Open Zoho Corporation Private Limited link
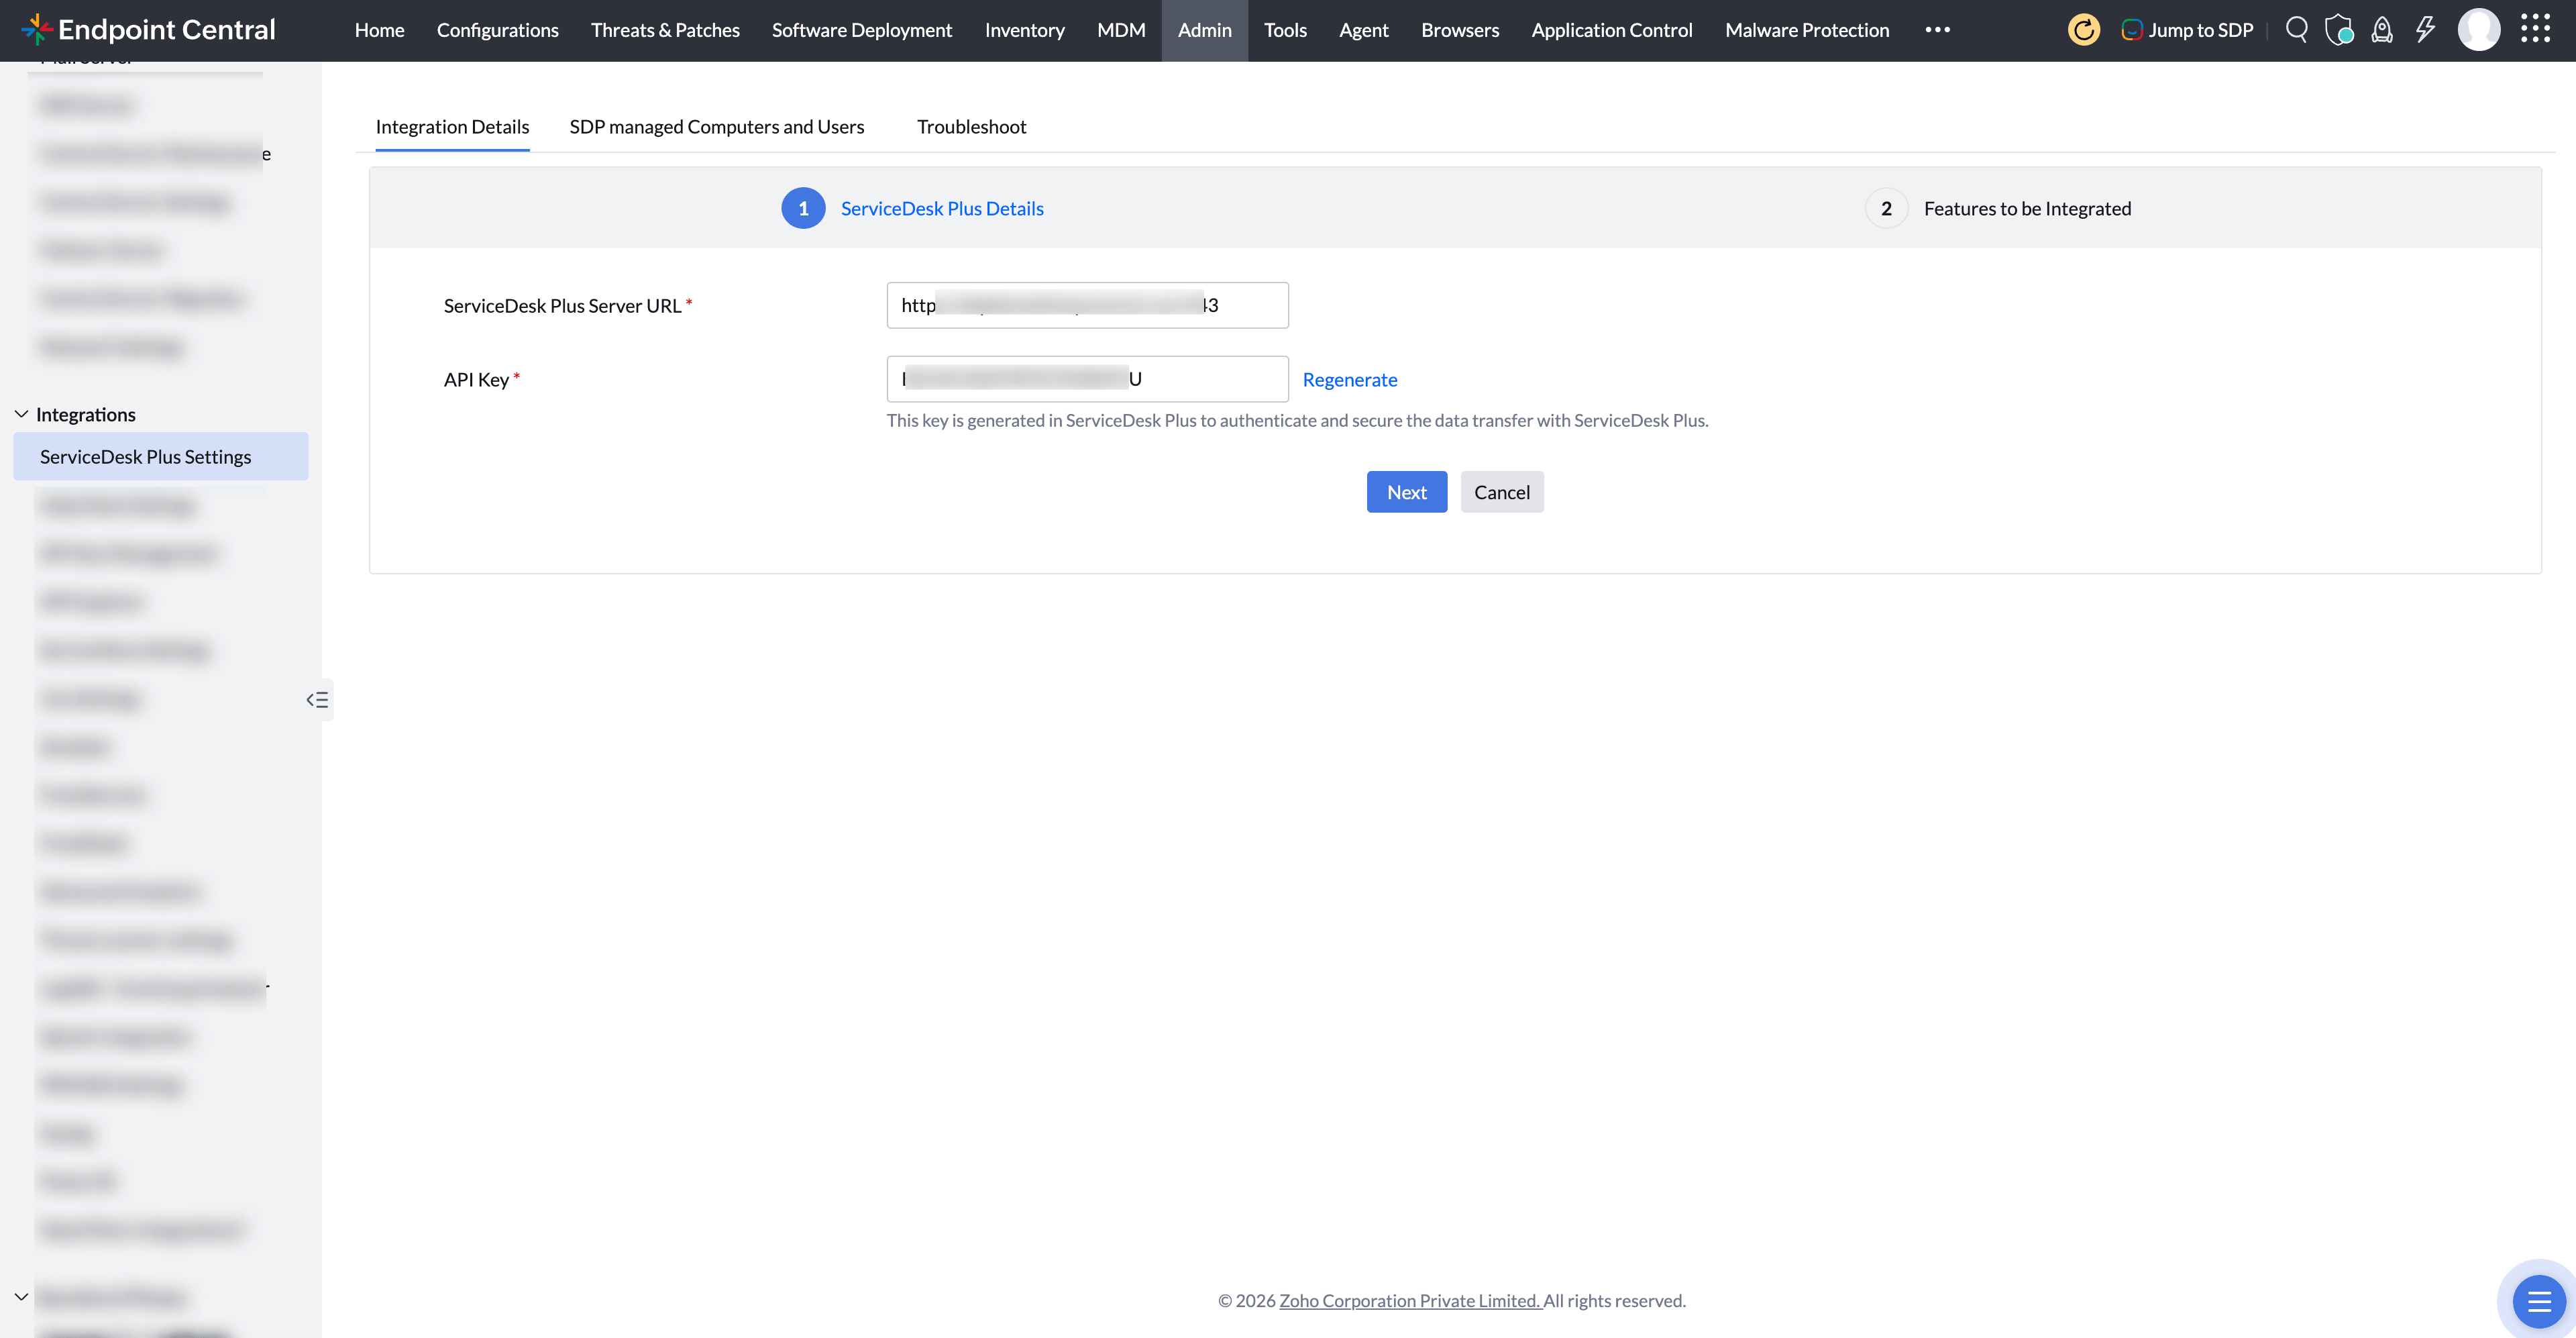This screenshot has height=1338, width=2576. click(x=1410, y=1300)
